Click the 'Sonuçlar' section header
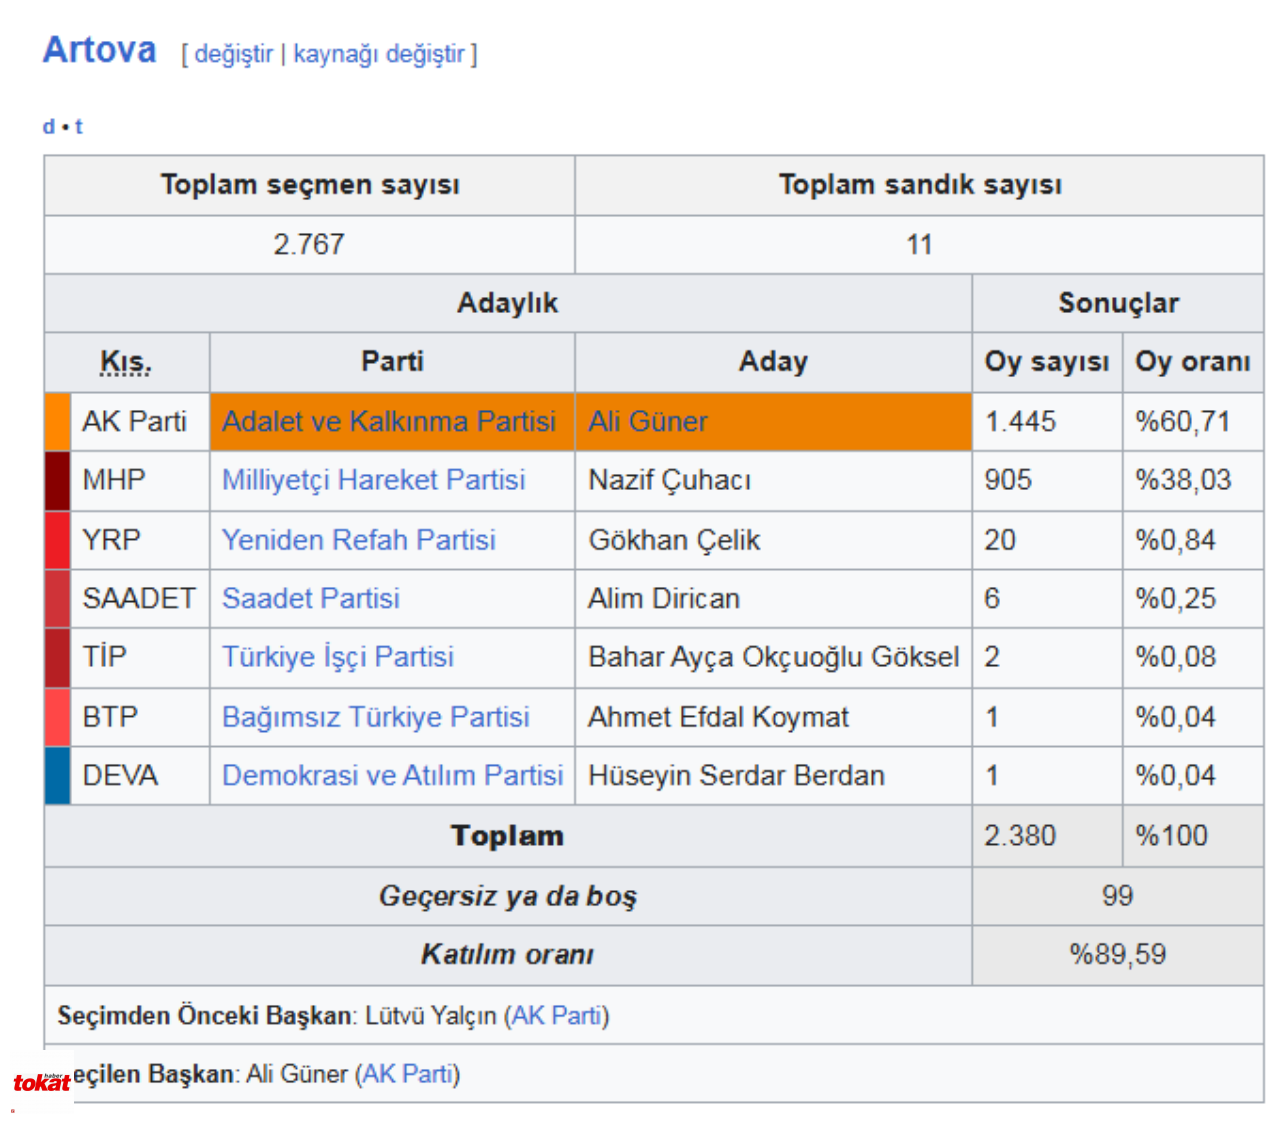The image size is (1280, 1124). coord(1119,303)
